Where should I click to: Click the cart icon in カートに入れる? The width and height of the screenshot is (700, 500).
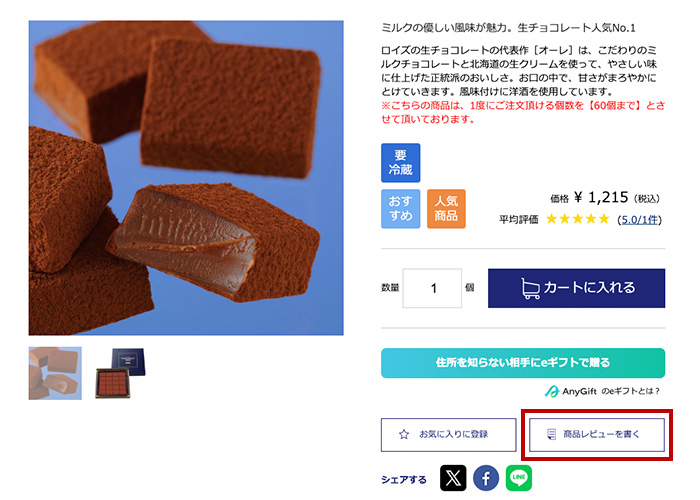[530, 288]
